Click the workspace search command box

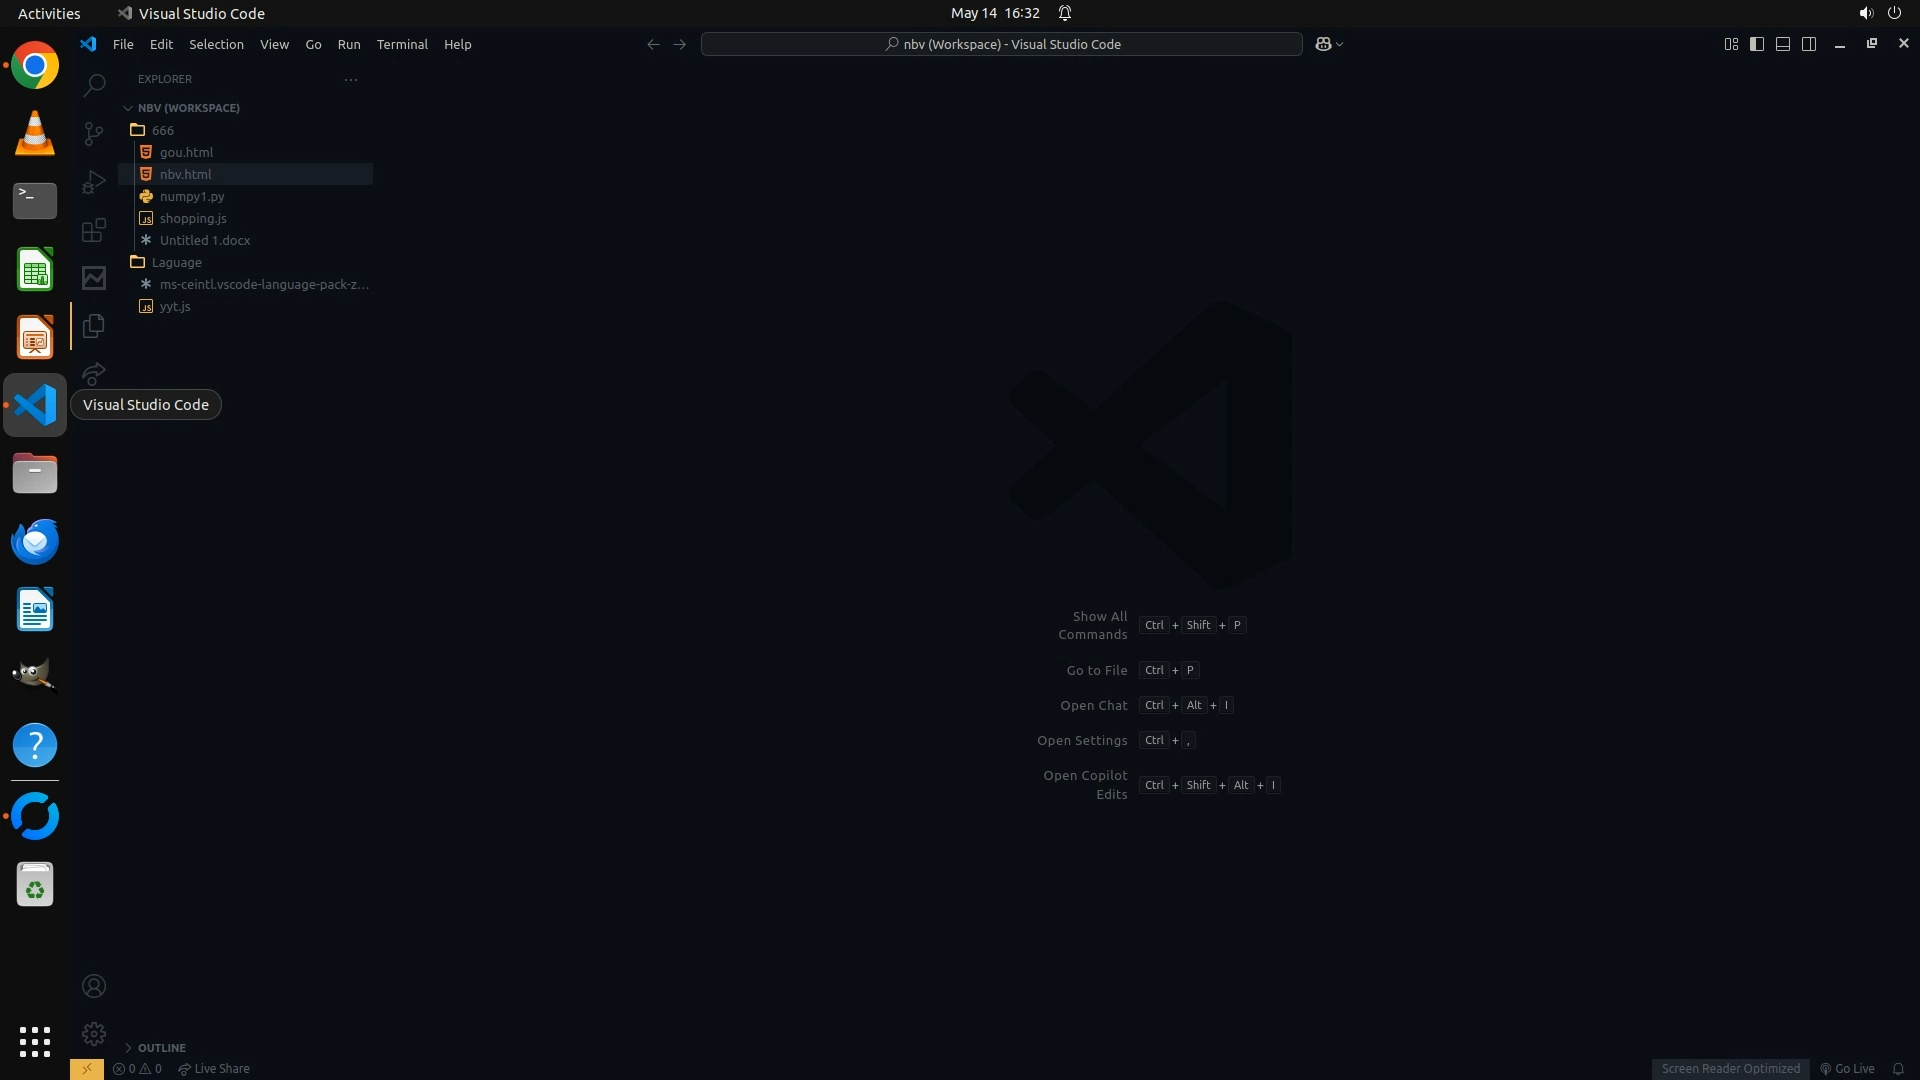(1001, 44)
